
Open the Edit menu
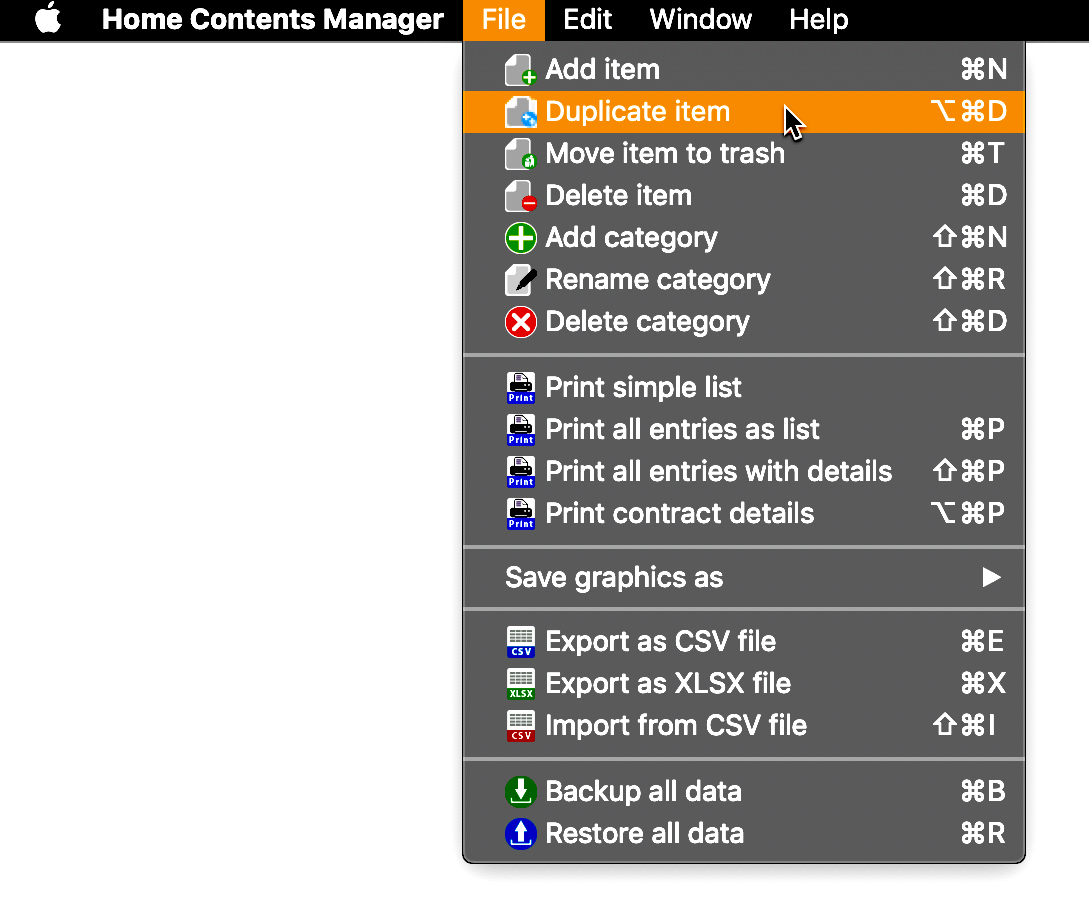(x=588, y=19)
